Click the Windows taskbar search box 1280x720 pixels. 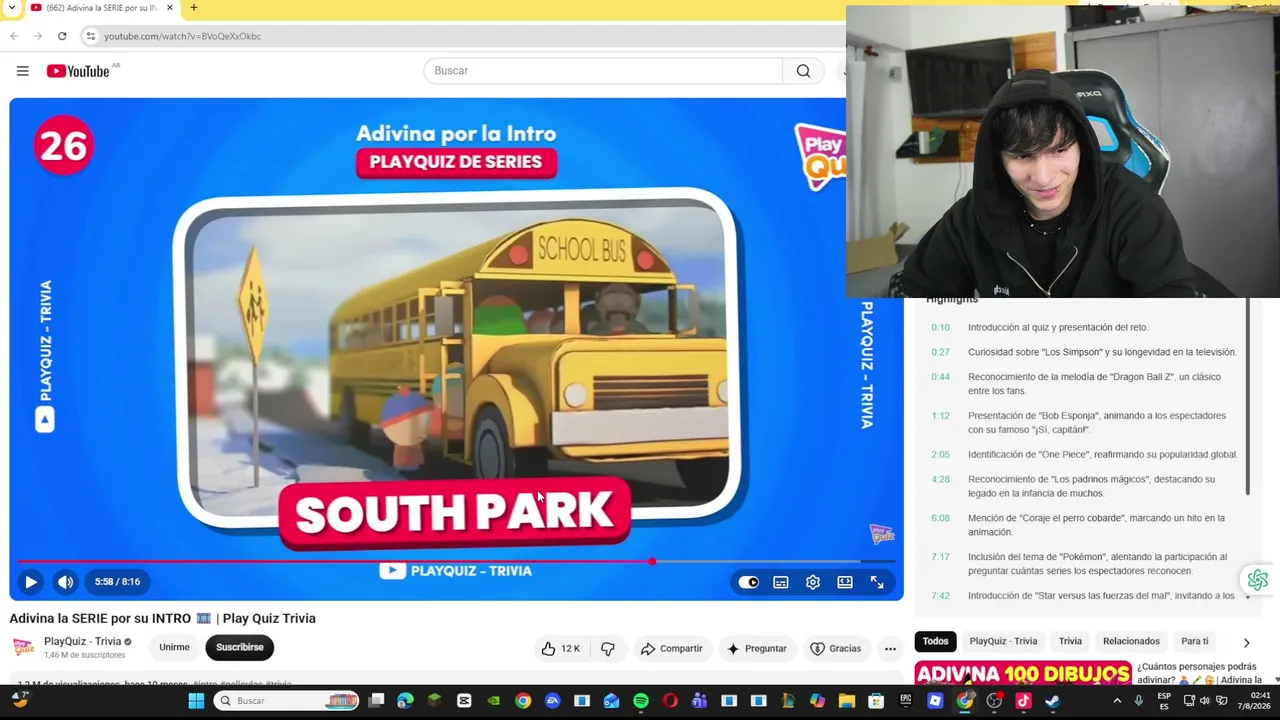click(x=287, y=701)
